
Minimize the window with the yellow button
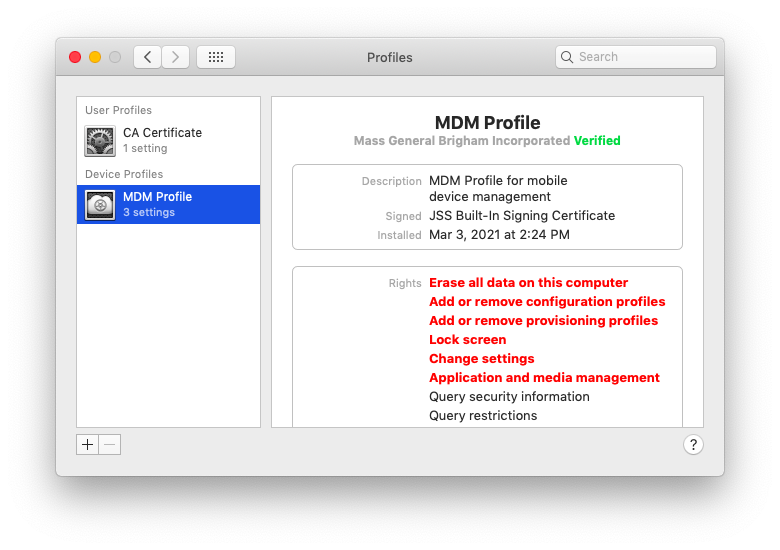[95, 57]
